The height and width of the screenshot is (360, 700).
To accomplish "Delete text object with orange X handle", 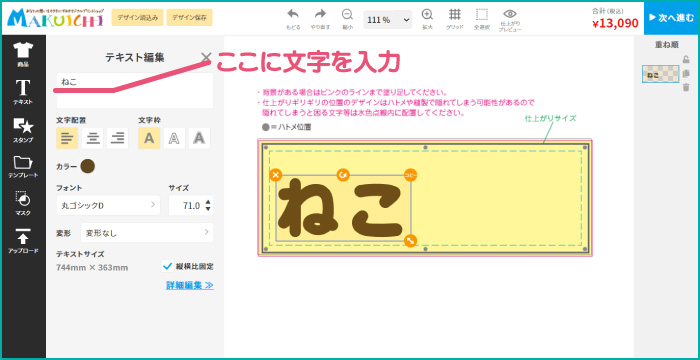I will coord(276,175).
